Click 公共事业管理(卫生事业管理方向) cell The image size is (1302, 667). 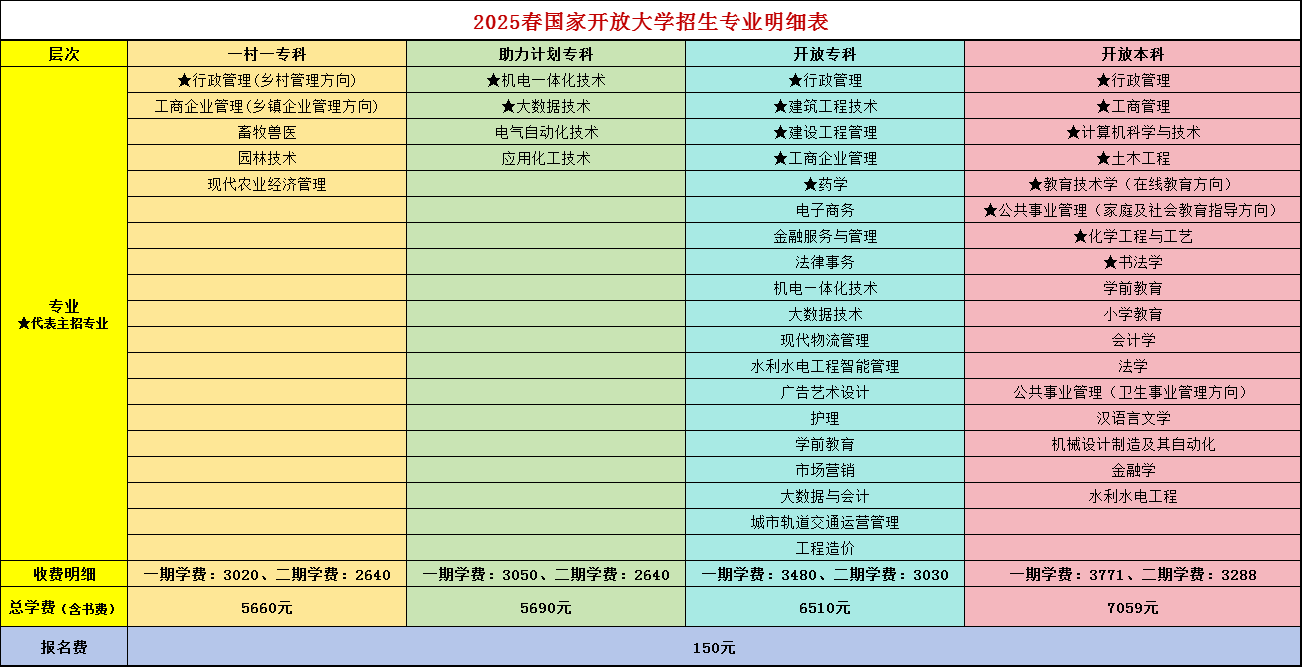tap(1133, 392)
